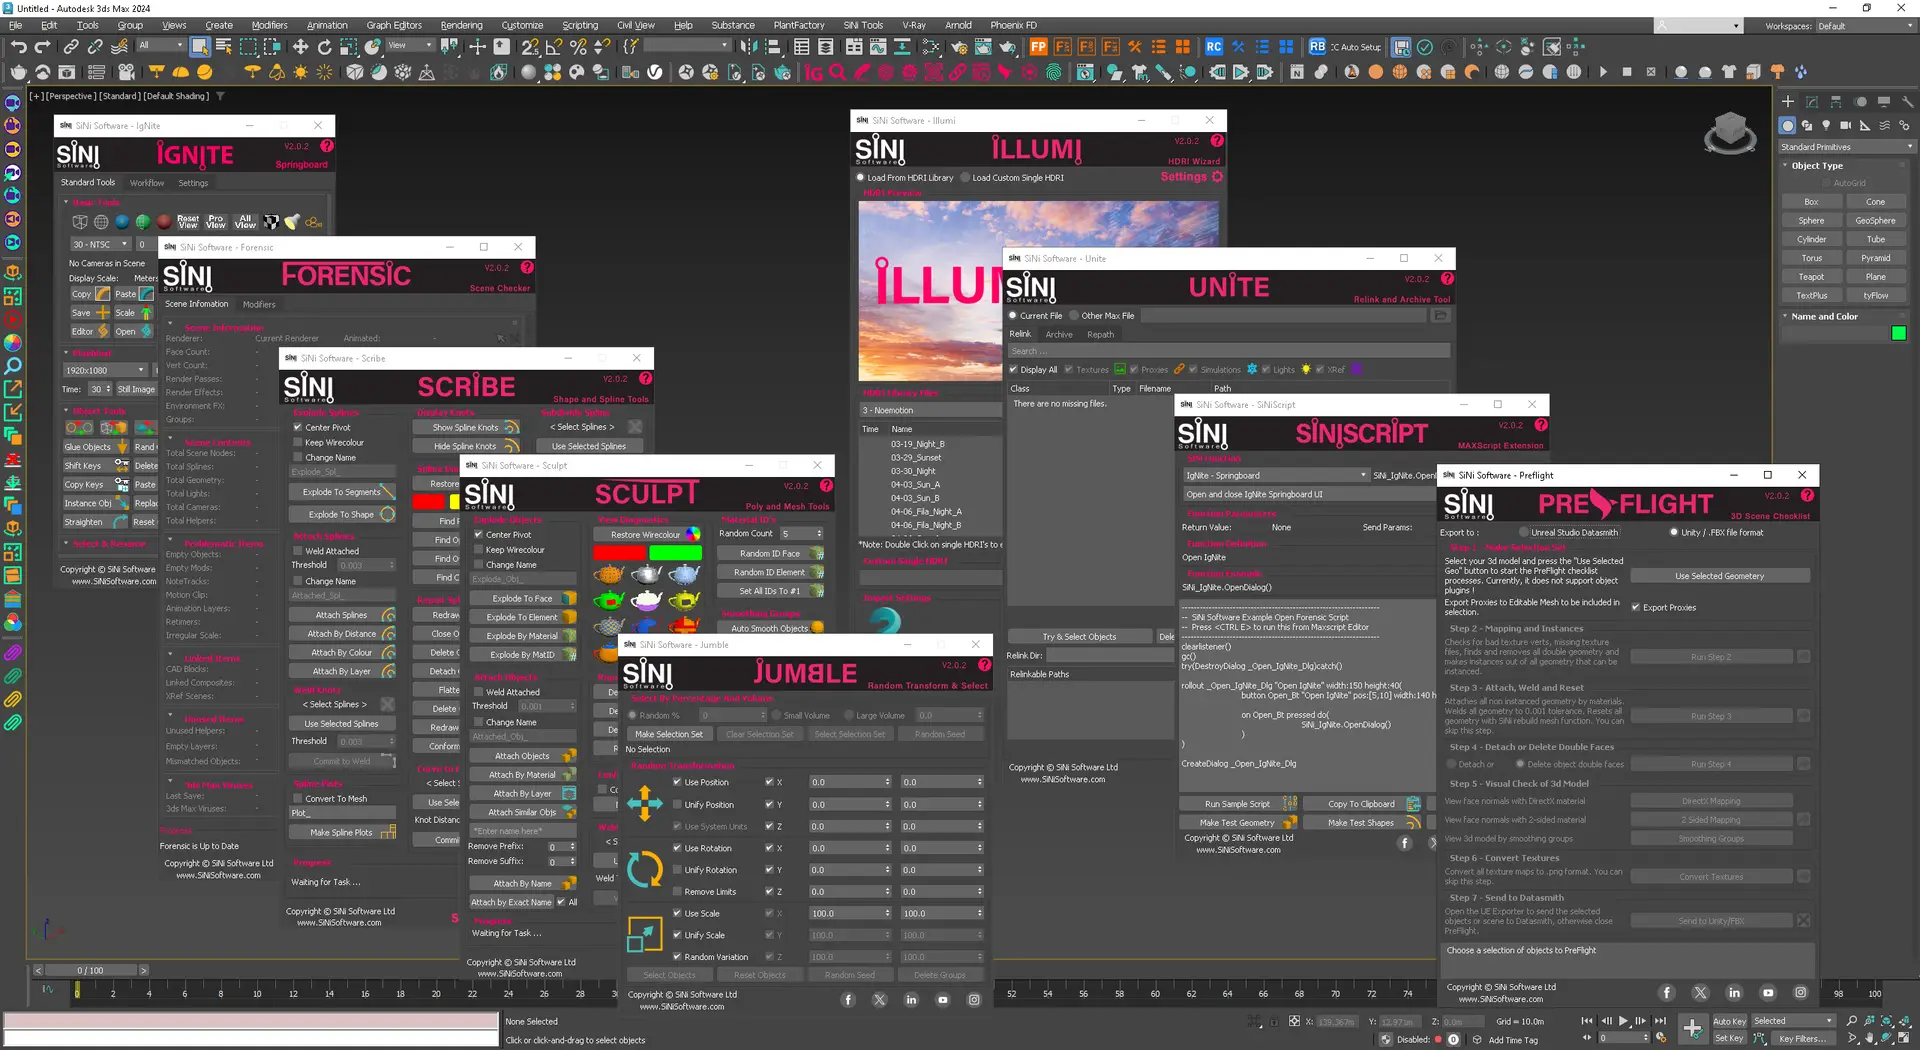Viewport: 1920px width, 1050px height.
Task: Switch to the Archive tab in Unite
Action: (1059, 335)
